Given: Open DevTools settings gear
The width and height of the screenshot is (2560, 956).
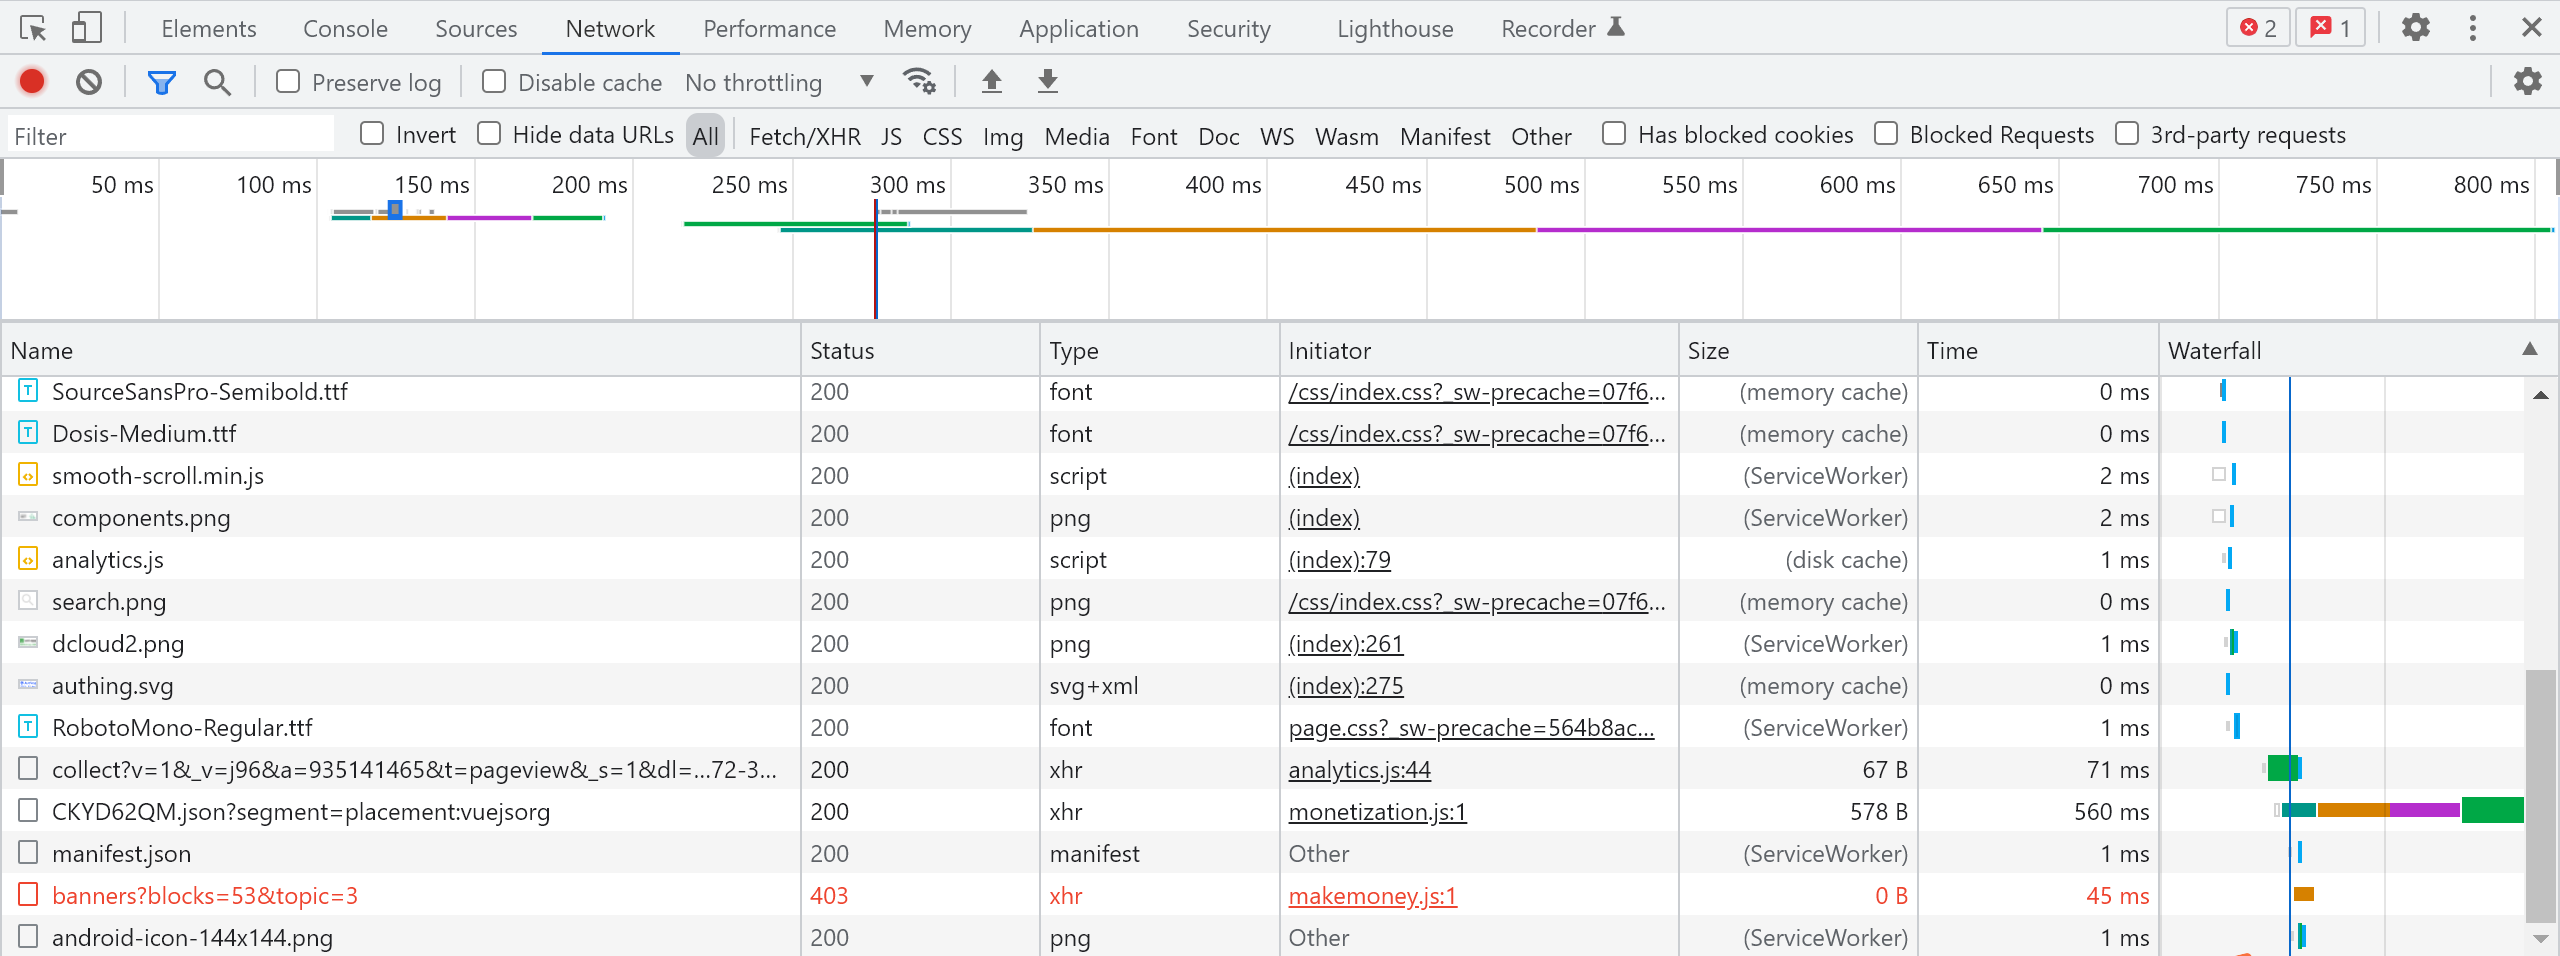Looking at the screenshot, I should click(x=2416, y=27).
